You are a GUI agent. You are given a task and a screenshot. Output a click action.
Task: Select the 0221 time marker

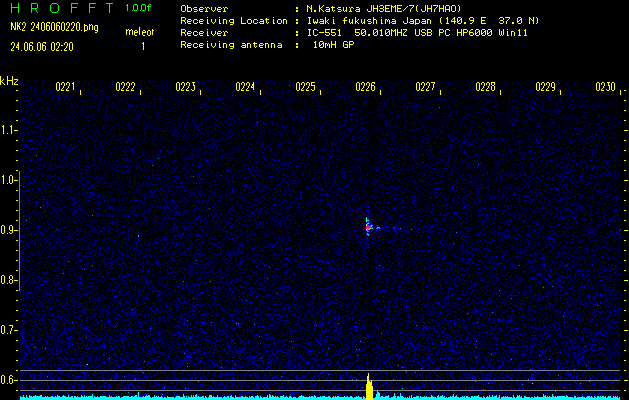(65, 88)
